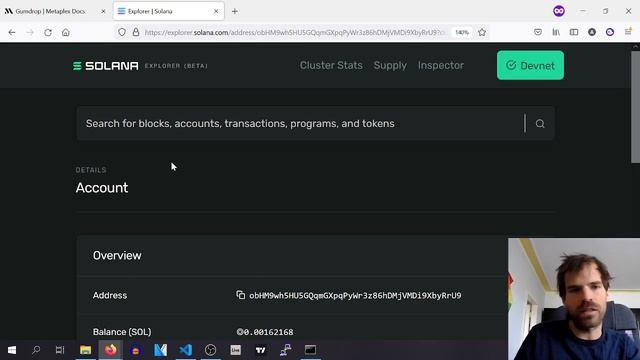The image size is (640, 360).
Task: Open the blue M app on taskbar
Action: click(x=160, y=350)
